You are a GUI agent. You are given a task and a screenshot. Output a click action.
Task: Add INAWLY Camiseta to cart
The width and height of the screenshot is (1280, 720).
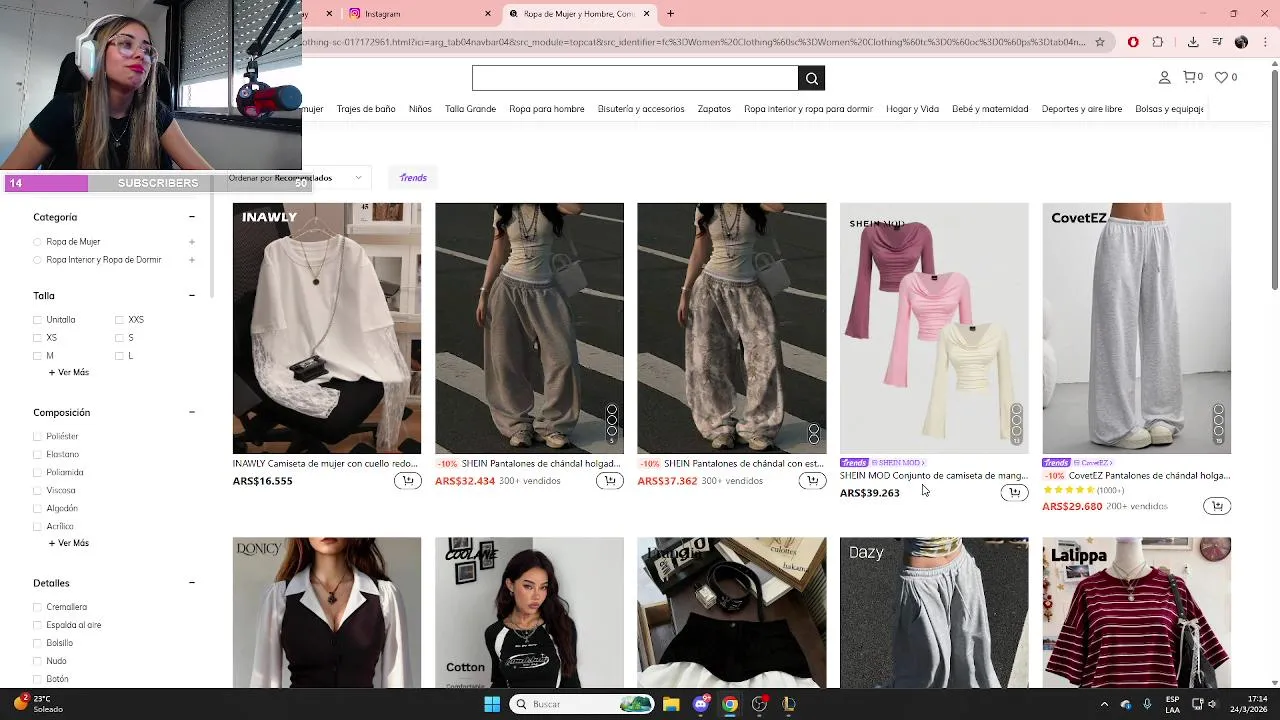(407, 481)
